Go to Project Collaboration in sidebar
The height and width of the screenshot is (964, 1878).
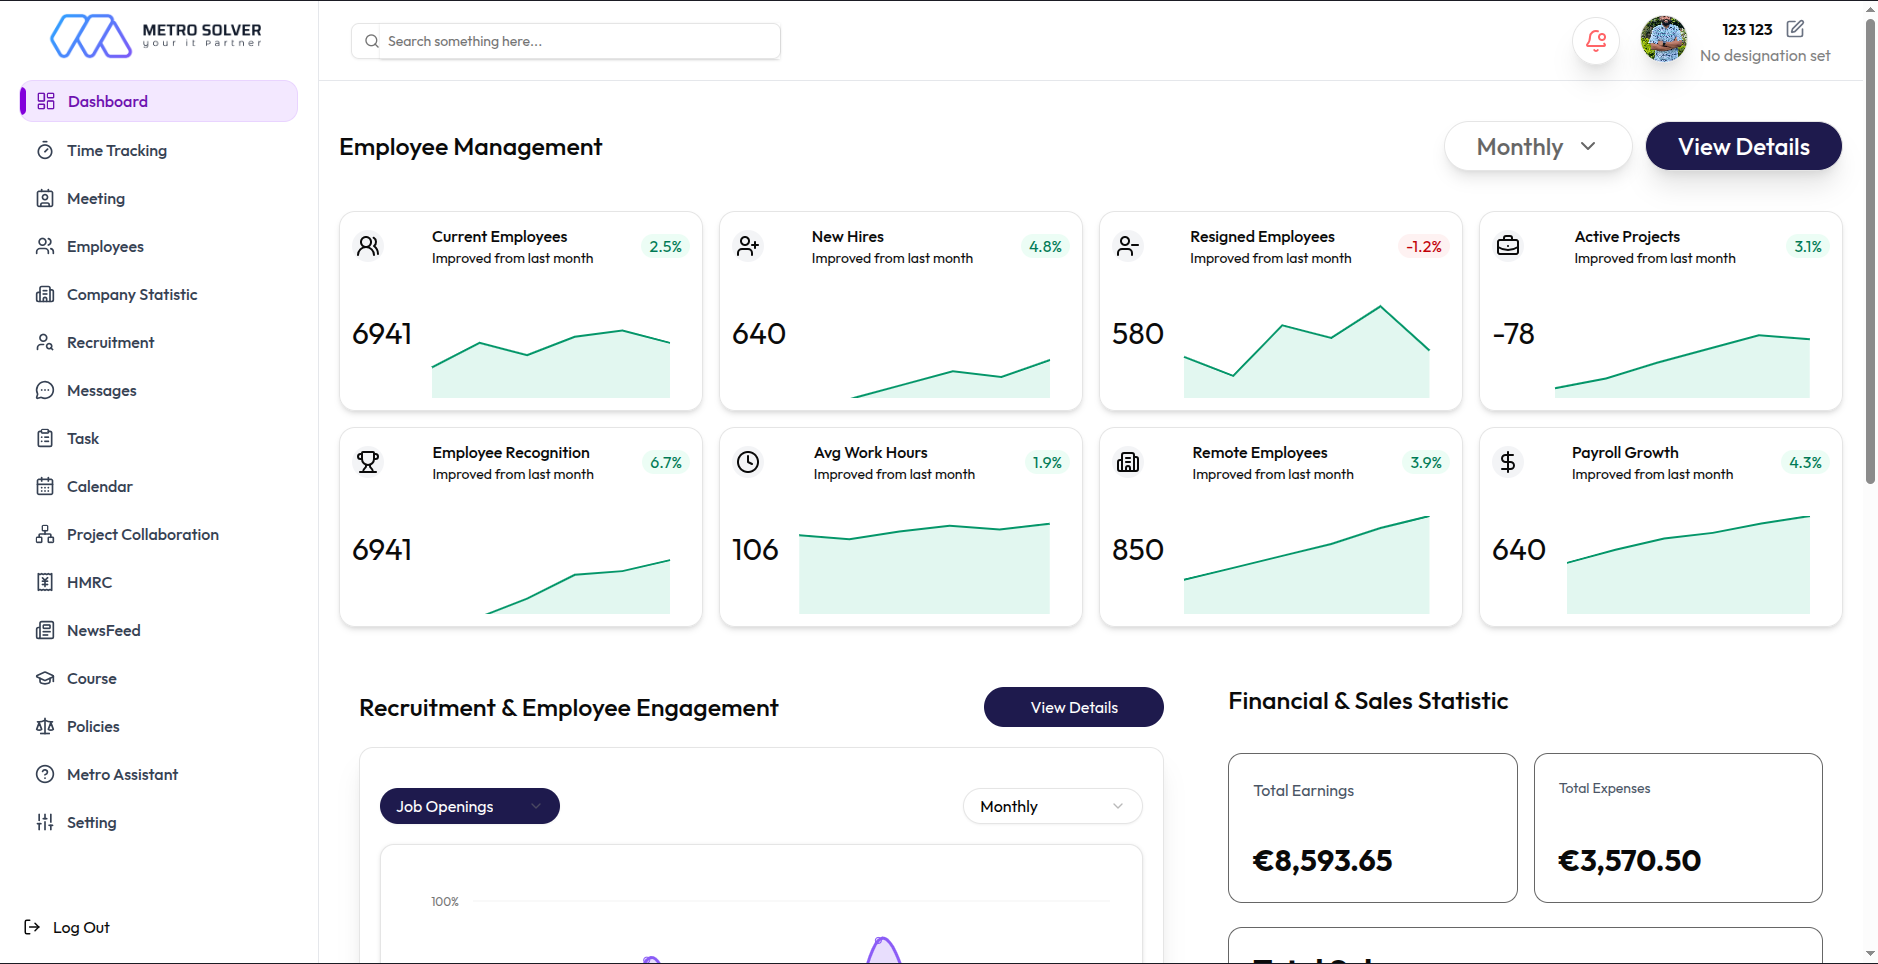coord(142,534)
